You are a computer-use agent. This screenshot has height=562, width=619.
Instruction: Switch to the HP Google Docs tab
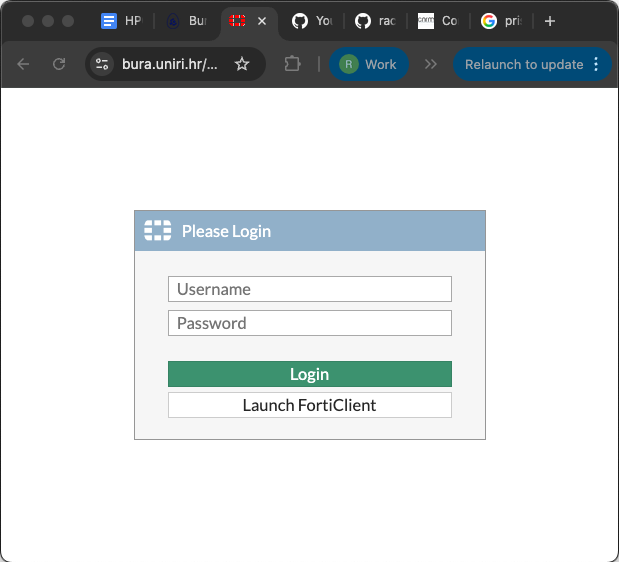tap(122, 21)
